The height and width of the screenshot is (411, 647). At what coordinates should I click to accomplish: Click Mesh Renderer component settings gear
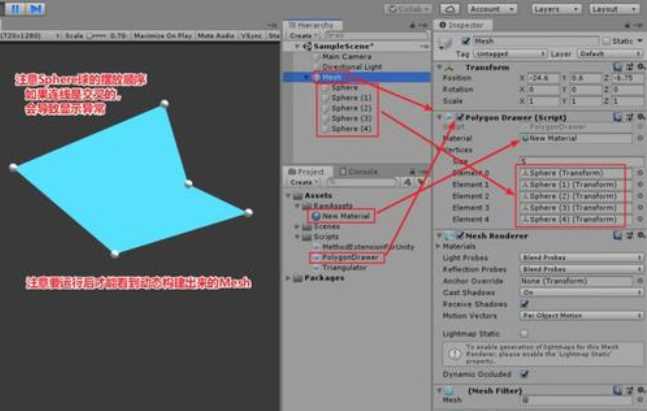tap(639, 236)
